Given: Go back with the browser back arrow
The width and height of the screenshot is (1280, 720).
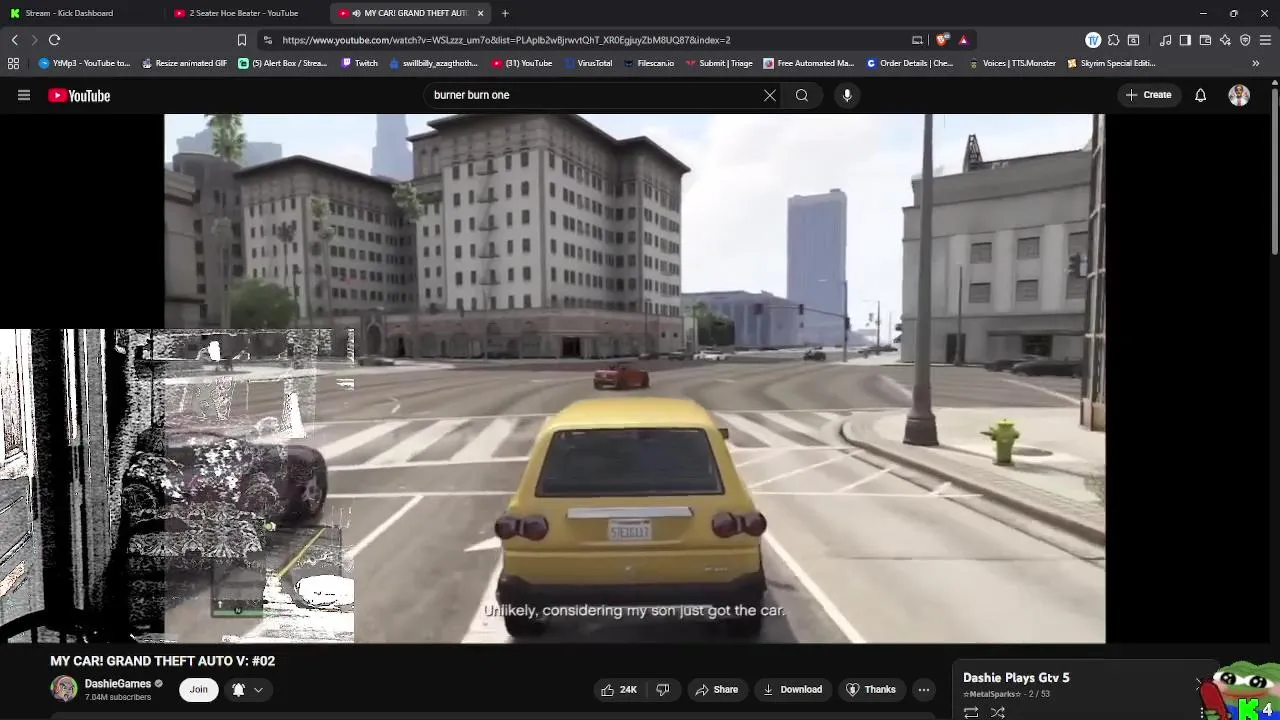Looking at the screenshot, I should 14,40.
